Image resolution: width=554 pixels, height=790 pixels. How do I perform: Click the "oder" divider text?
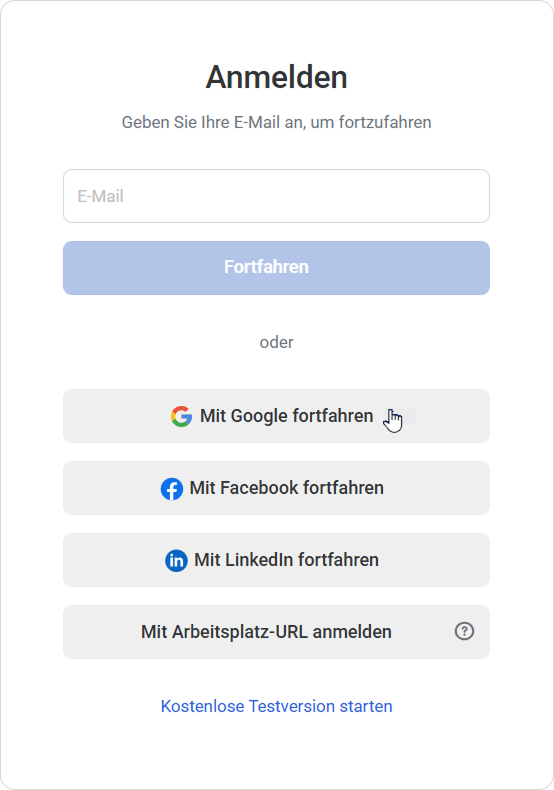276,342
